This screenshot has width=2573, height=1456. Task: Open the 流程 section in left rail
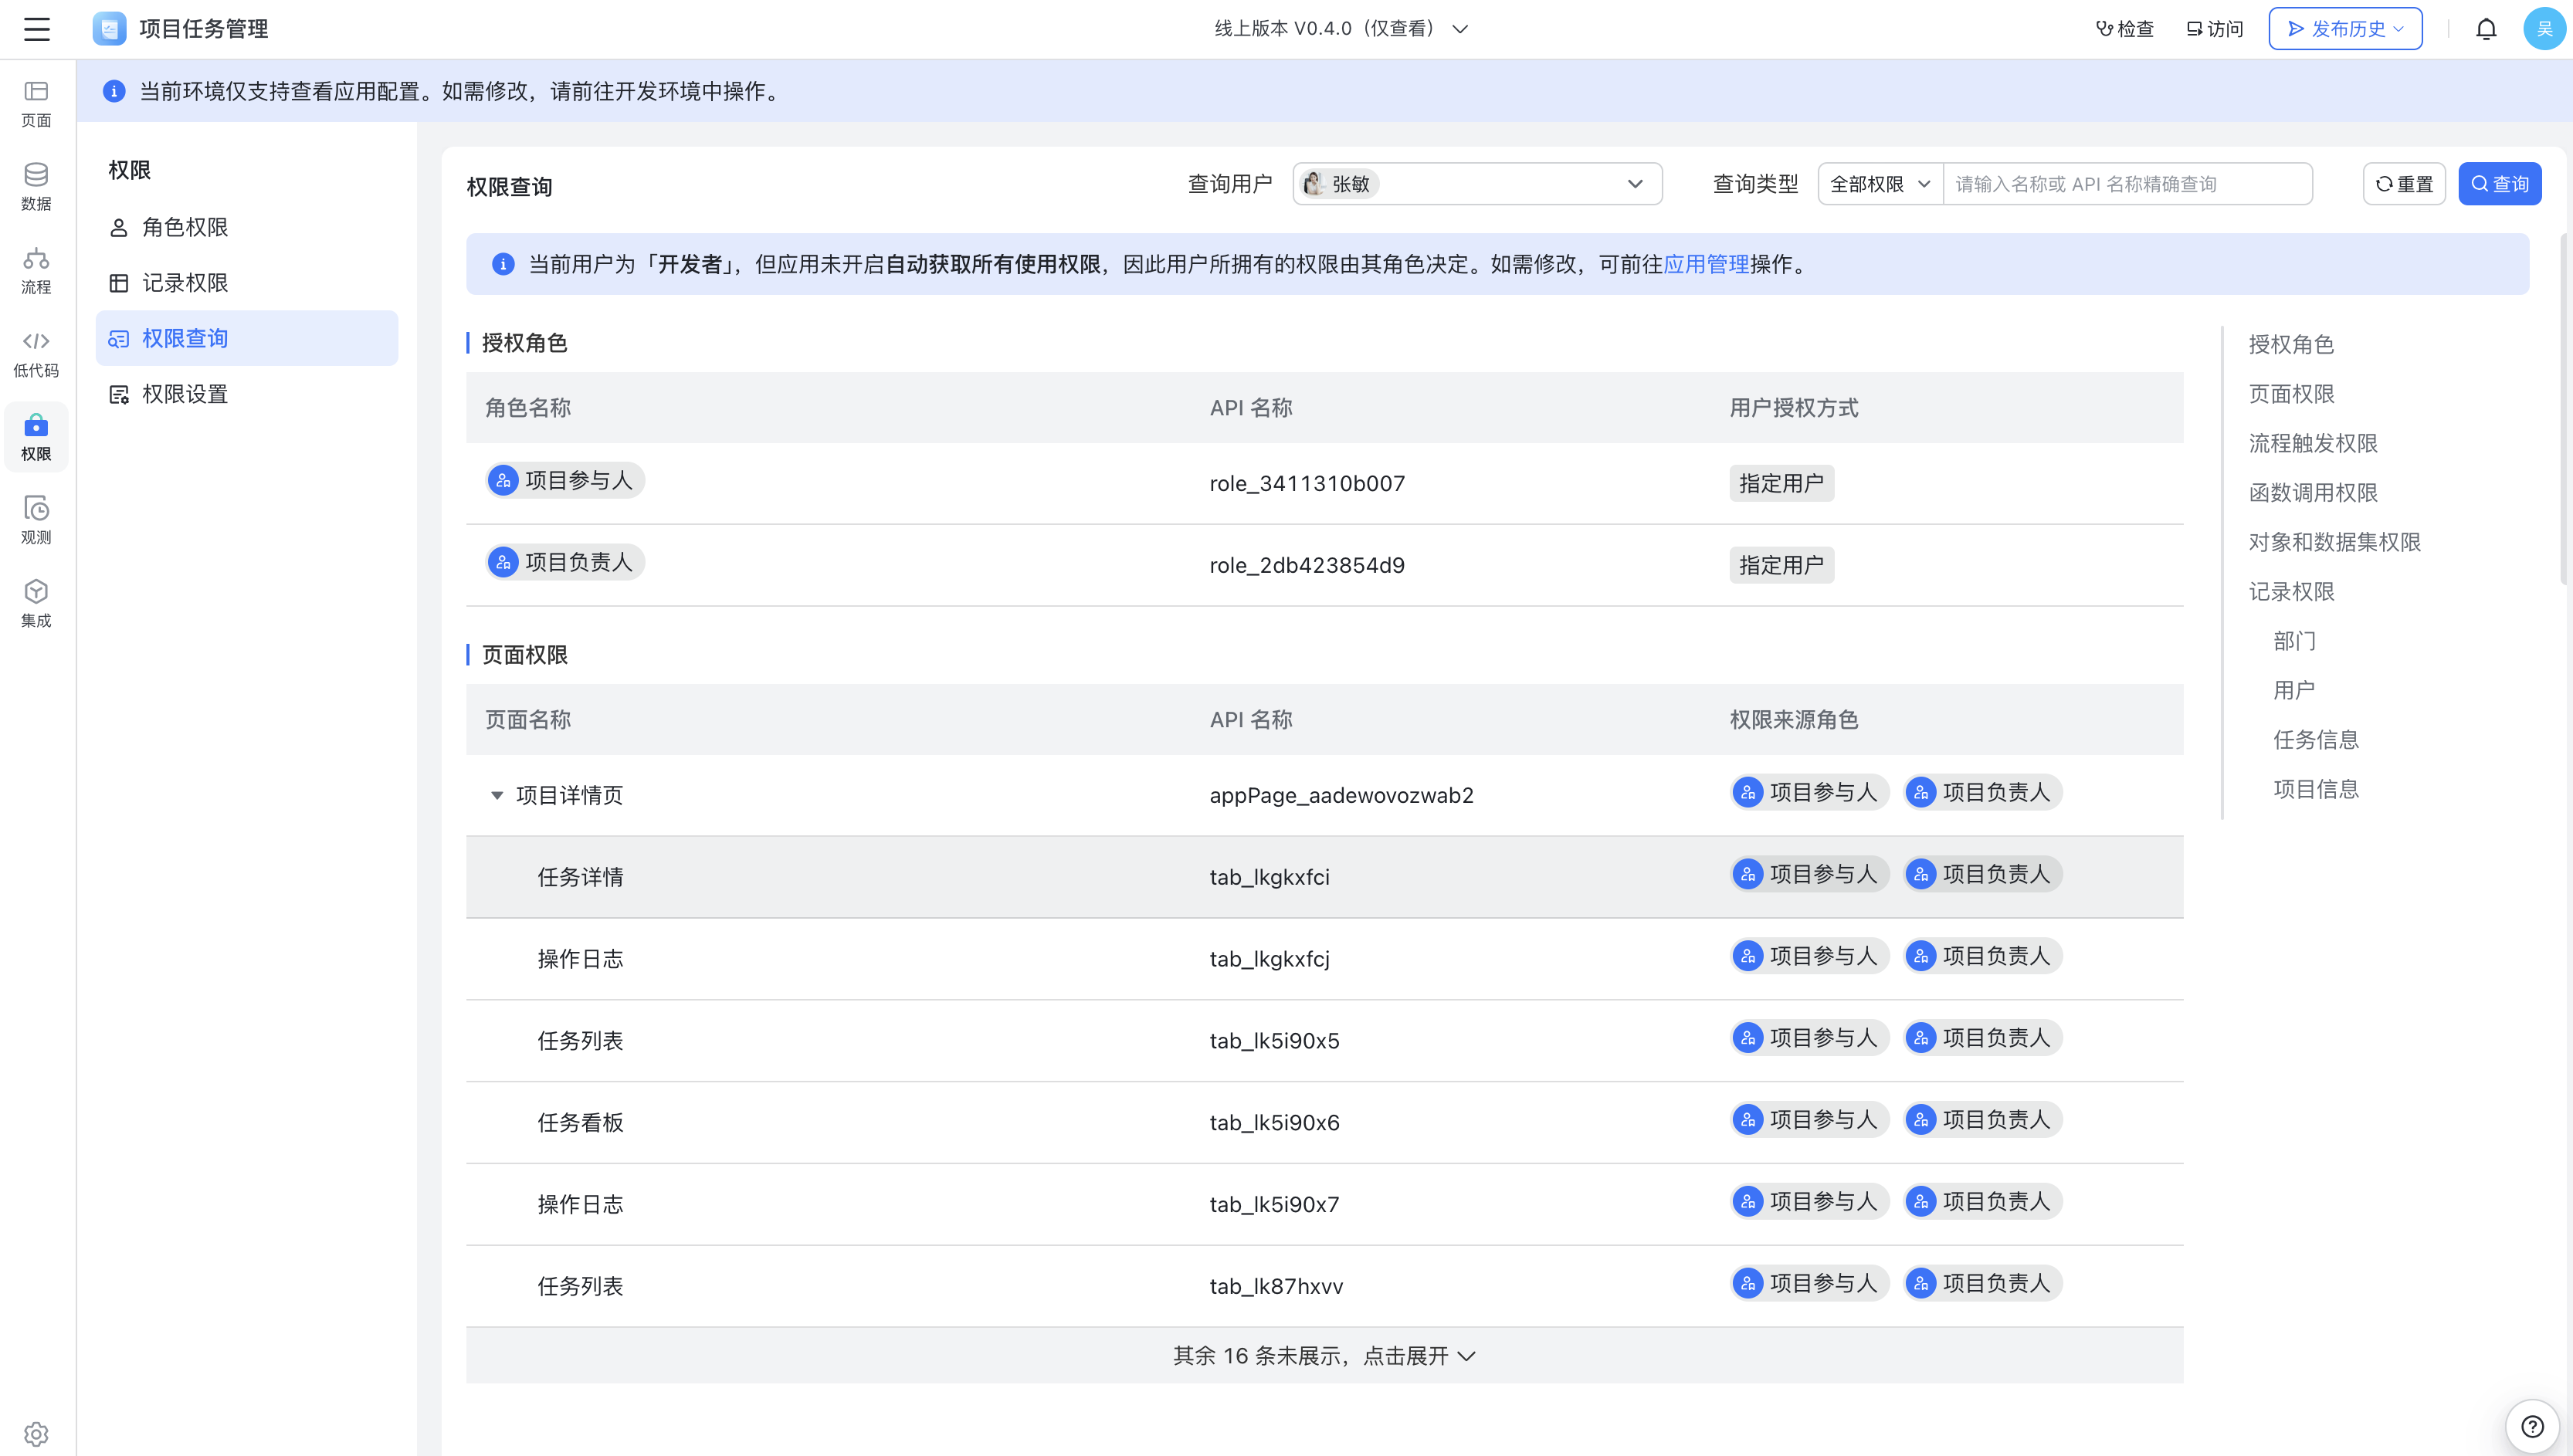[36, 271]
